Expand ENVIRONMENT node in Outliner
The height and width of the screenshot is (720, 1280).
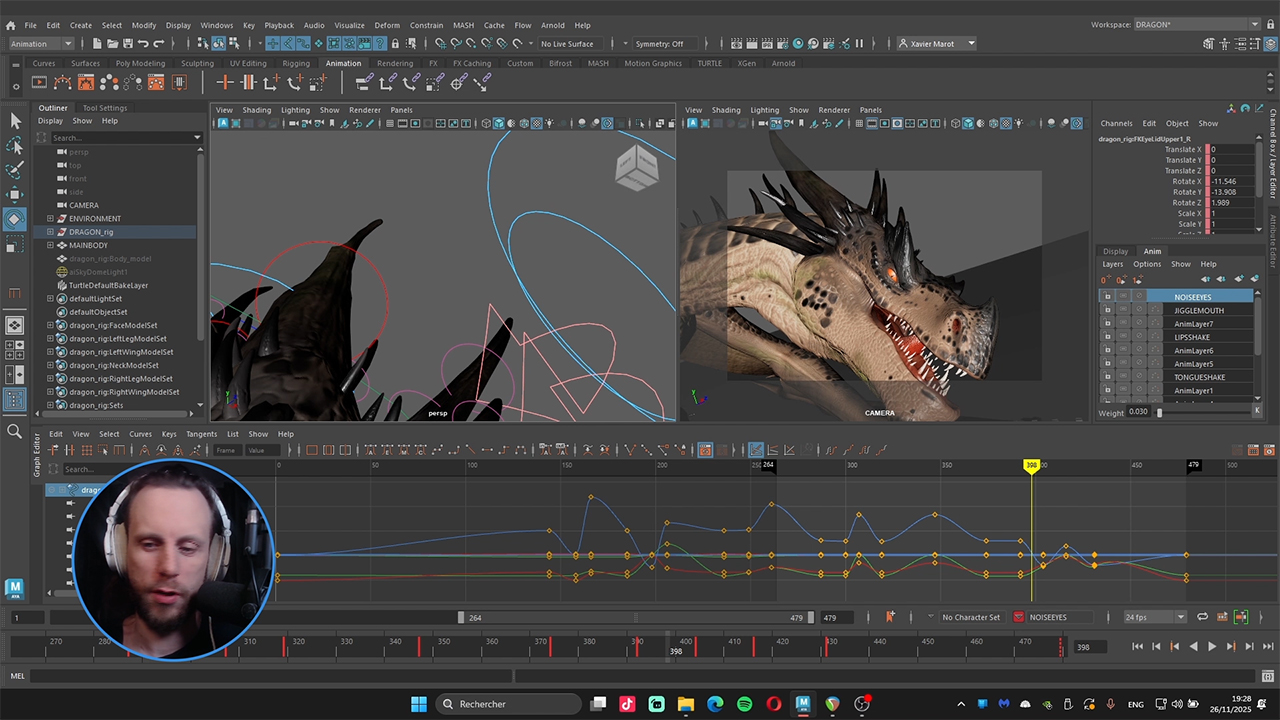pyautogui.click(x=50, y=218)
